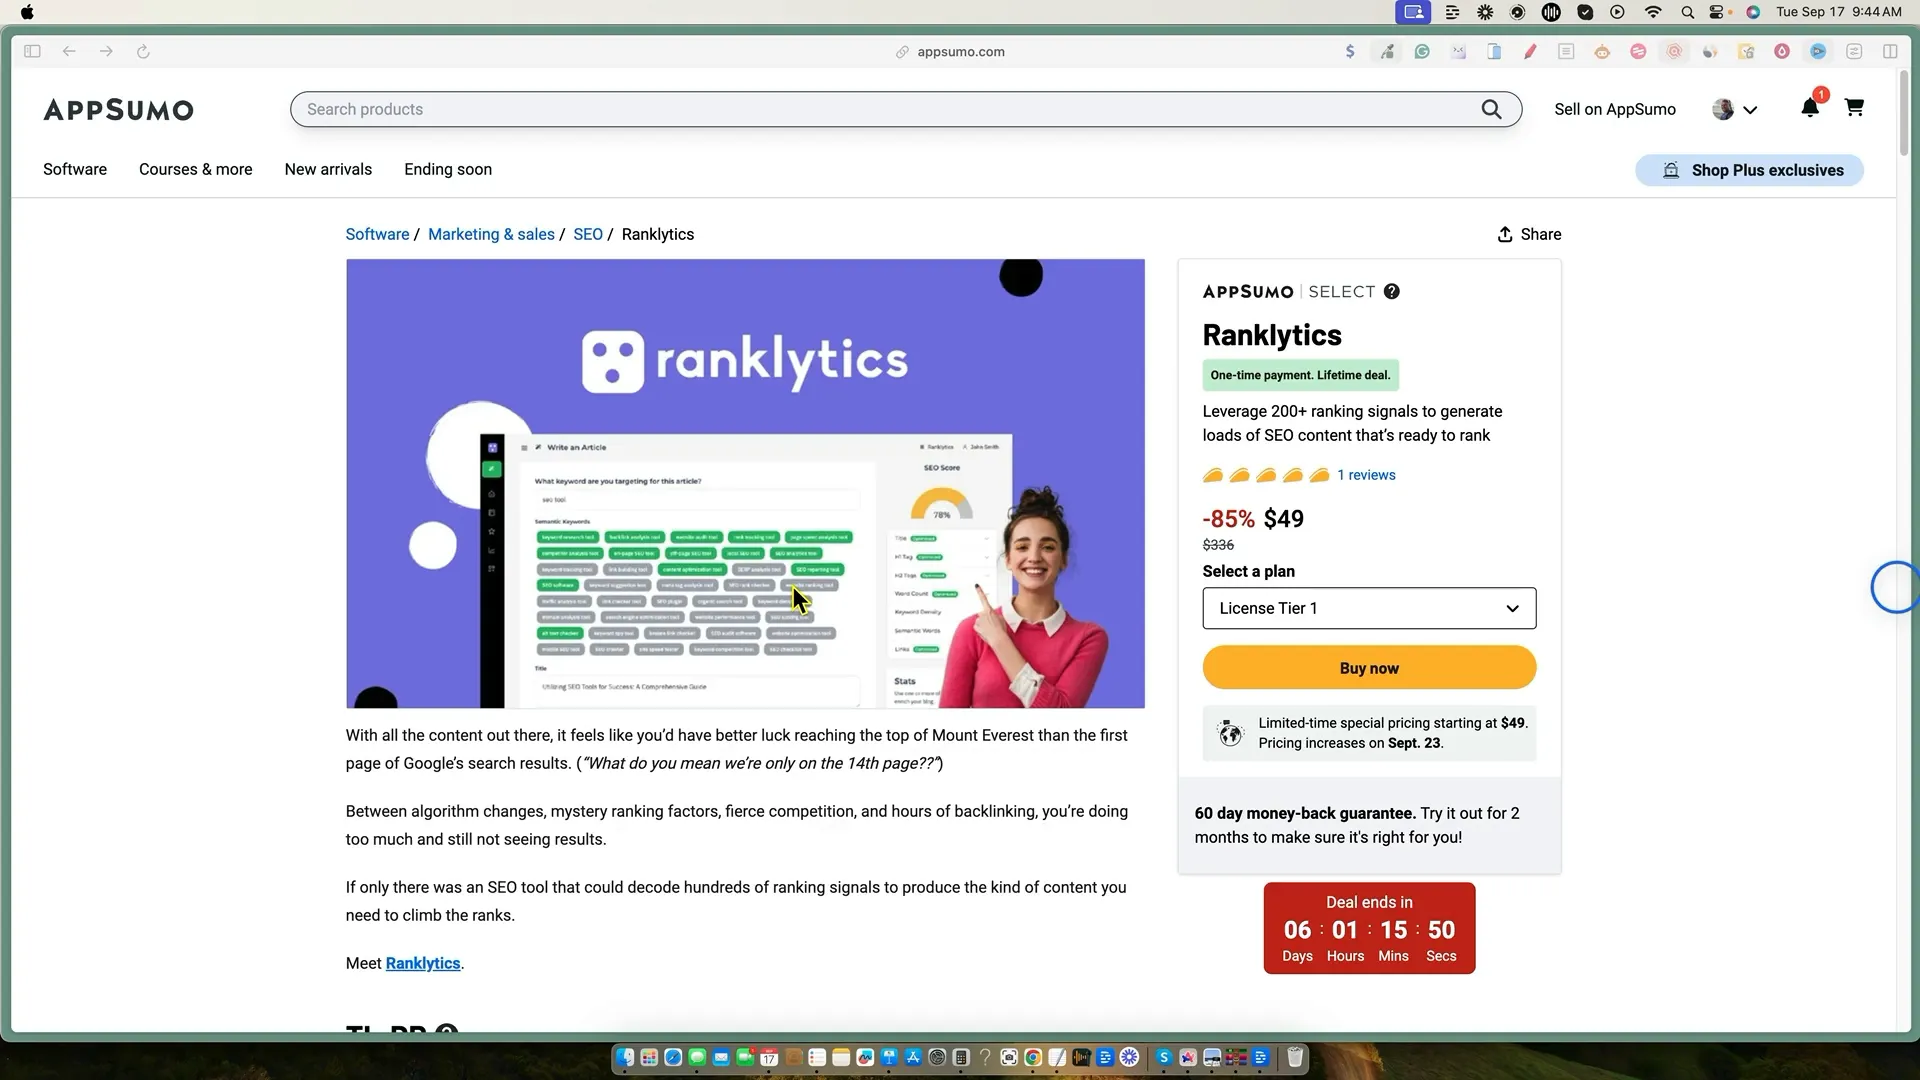Open the Ending soon tab
1920x1080 pixels.
click(x=448, y=169)
